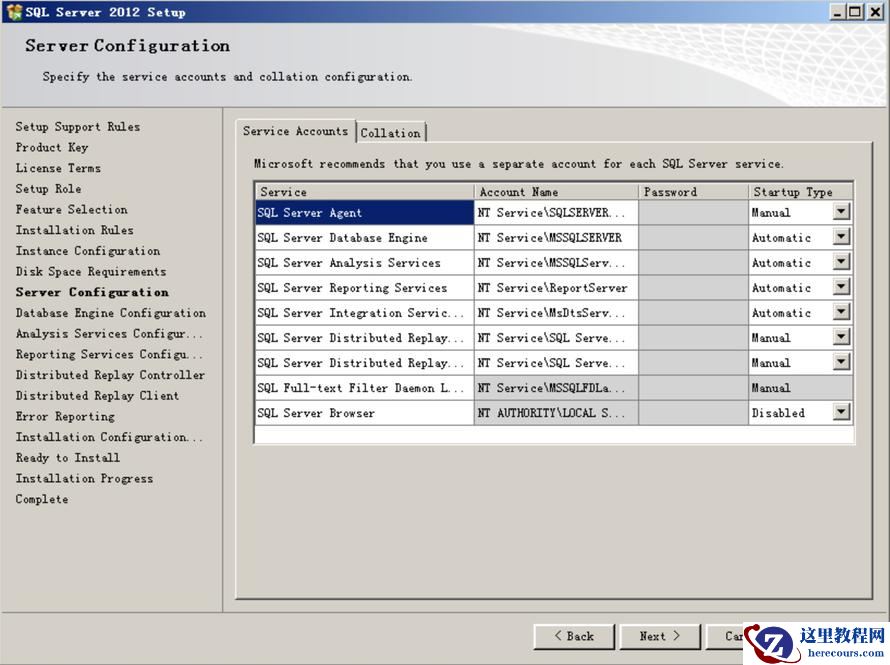This screenshot has width=890, height=665.
Task: Click Setup Support Rules in the sidebar
Action: (x=78, y=127)
